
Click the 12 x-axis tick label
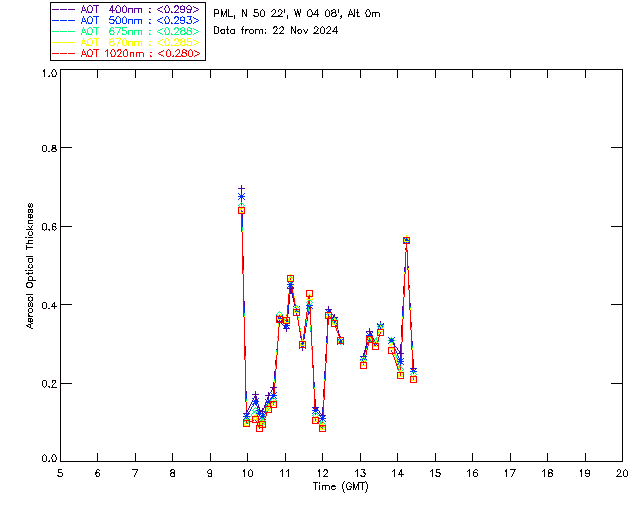point(322,473)
